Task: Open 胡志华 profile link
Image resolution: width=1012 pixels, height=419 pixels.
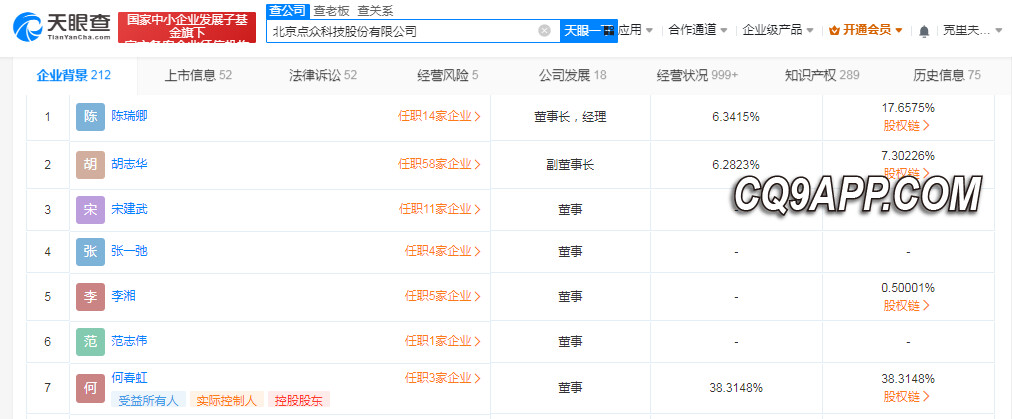Action: (x=129, y=164)
